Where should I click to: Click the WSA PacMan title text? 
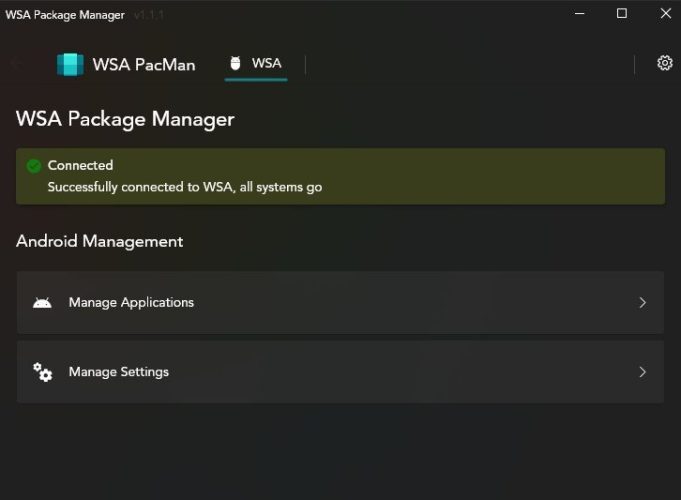pyautogui.click(x=144, y=65)
